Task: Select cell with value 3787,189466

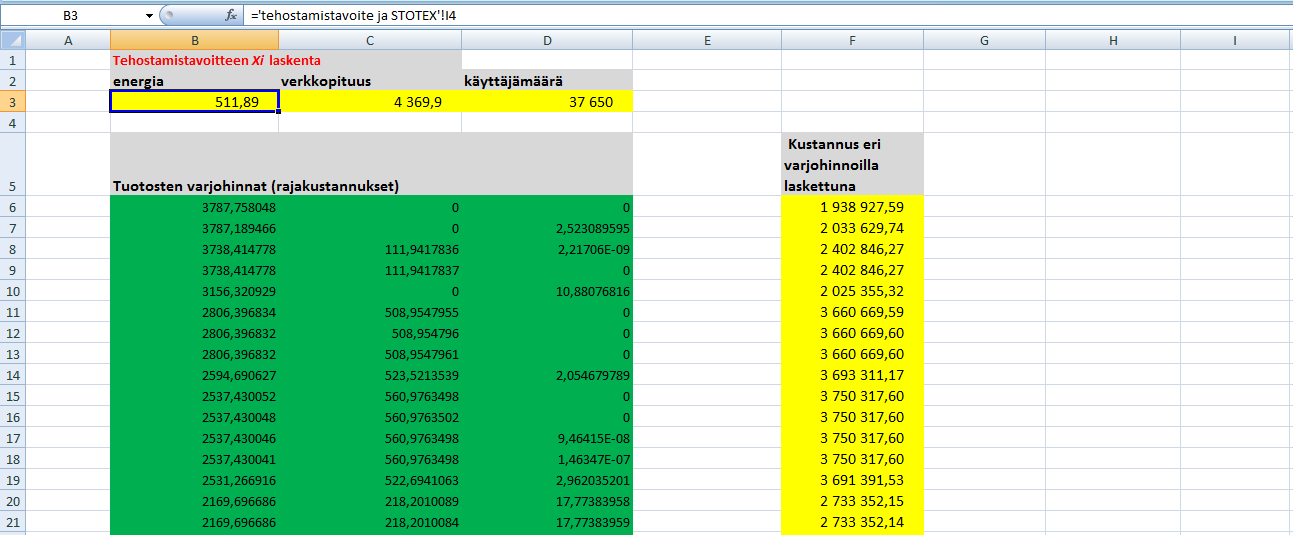Action: click(194, 228)
